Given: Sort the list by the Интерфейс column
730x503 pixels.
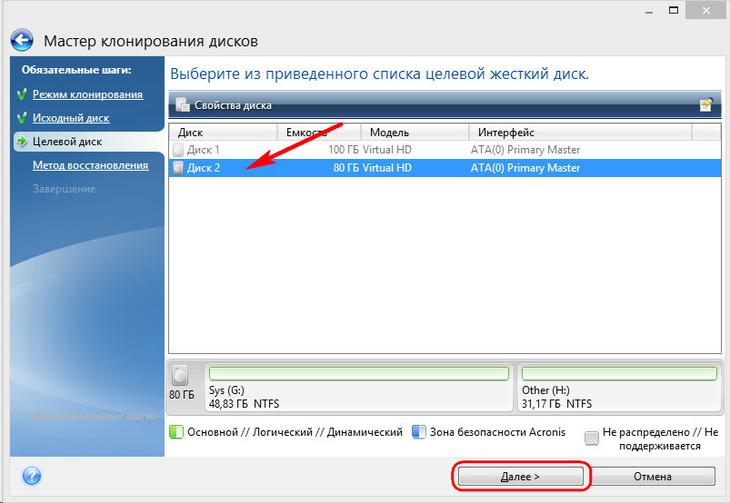Looking at the screenshot, I should click(580, 132).
